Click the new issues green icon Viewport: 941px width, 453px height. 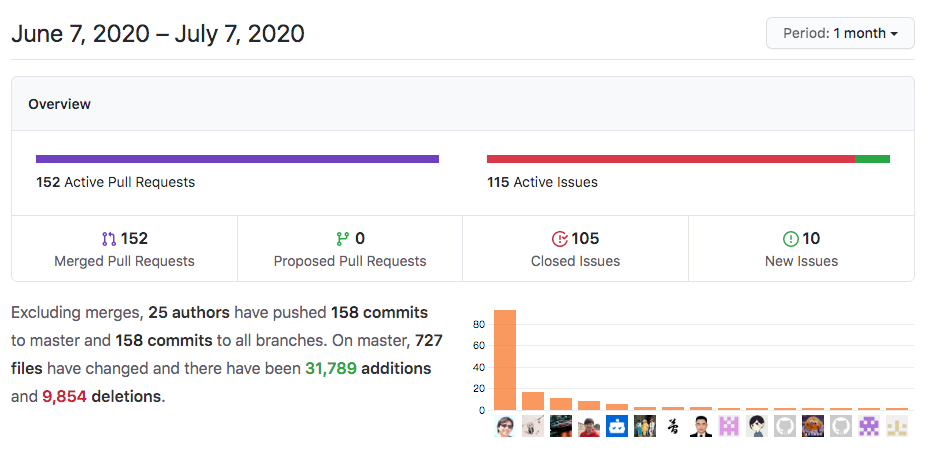(x=790, y=239)
